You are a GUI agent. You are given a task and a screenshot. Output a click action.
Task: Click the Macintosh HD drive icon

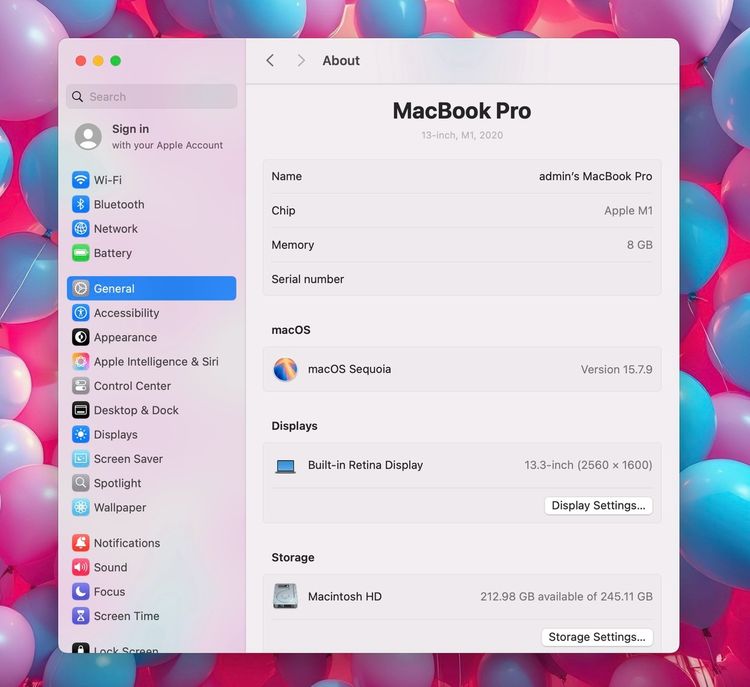(285, 596)
